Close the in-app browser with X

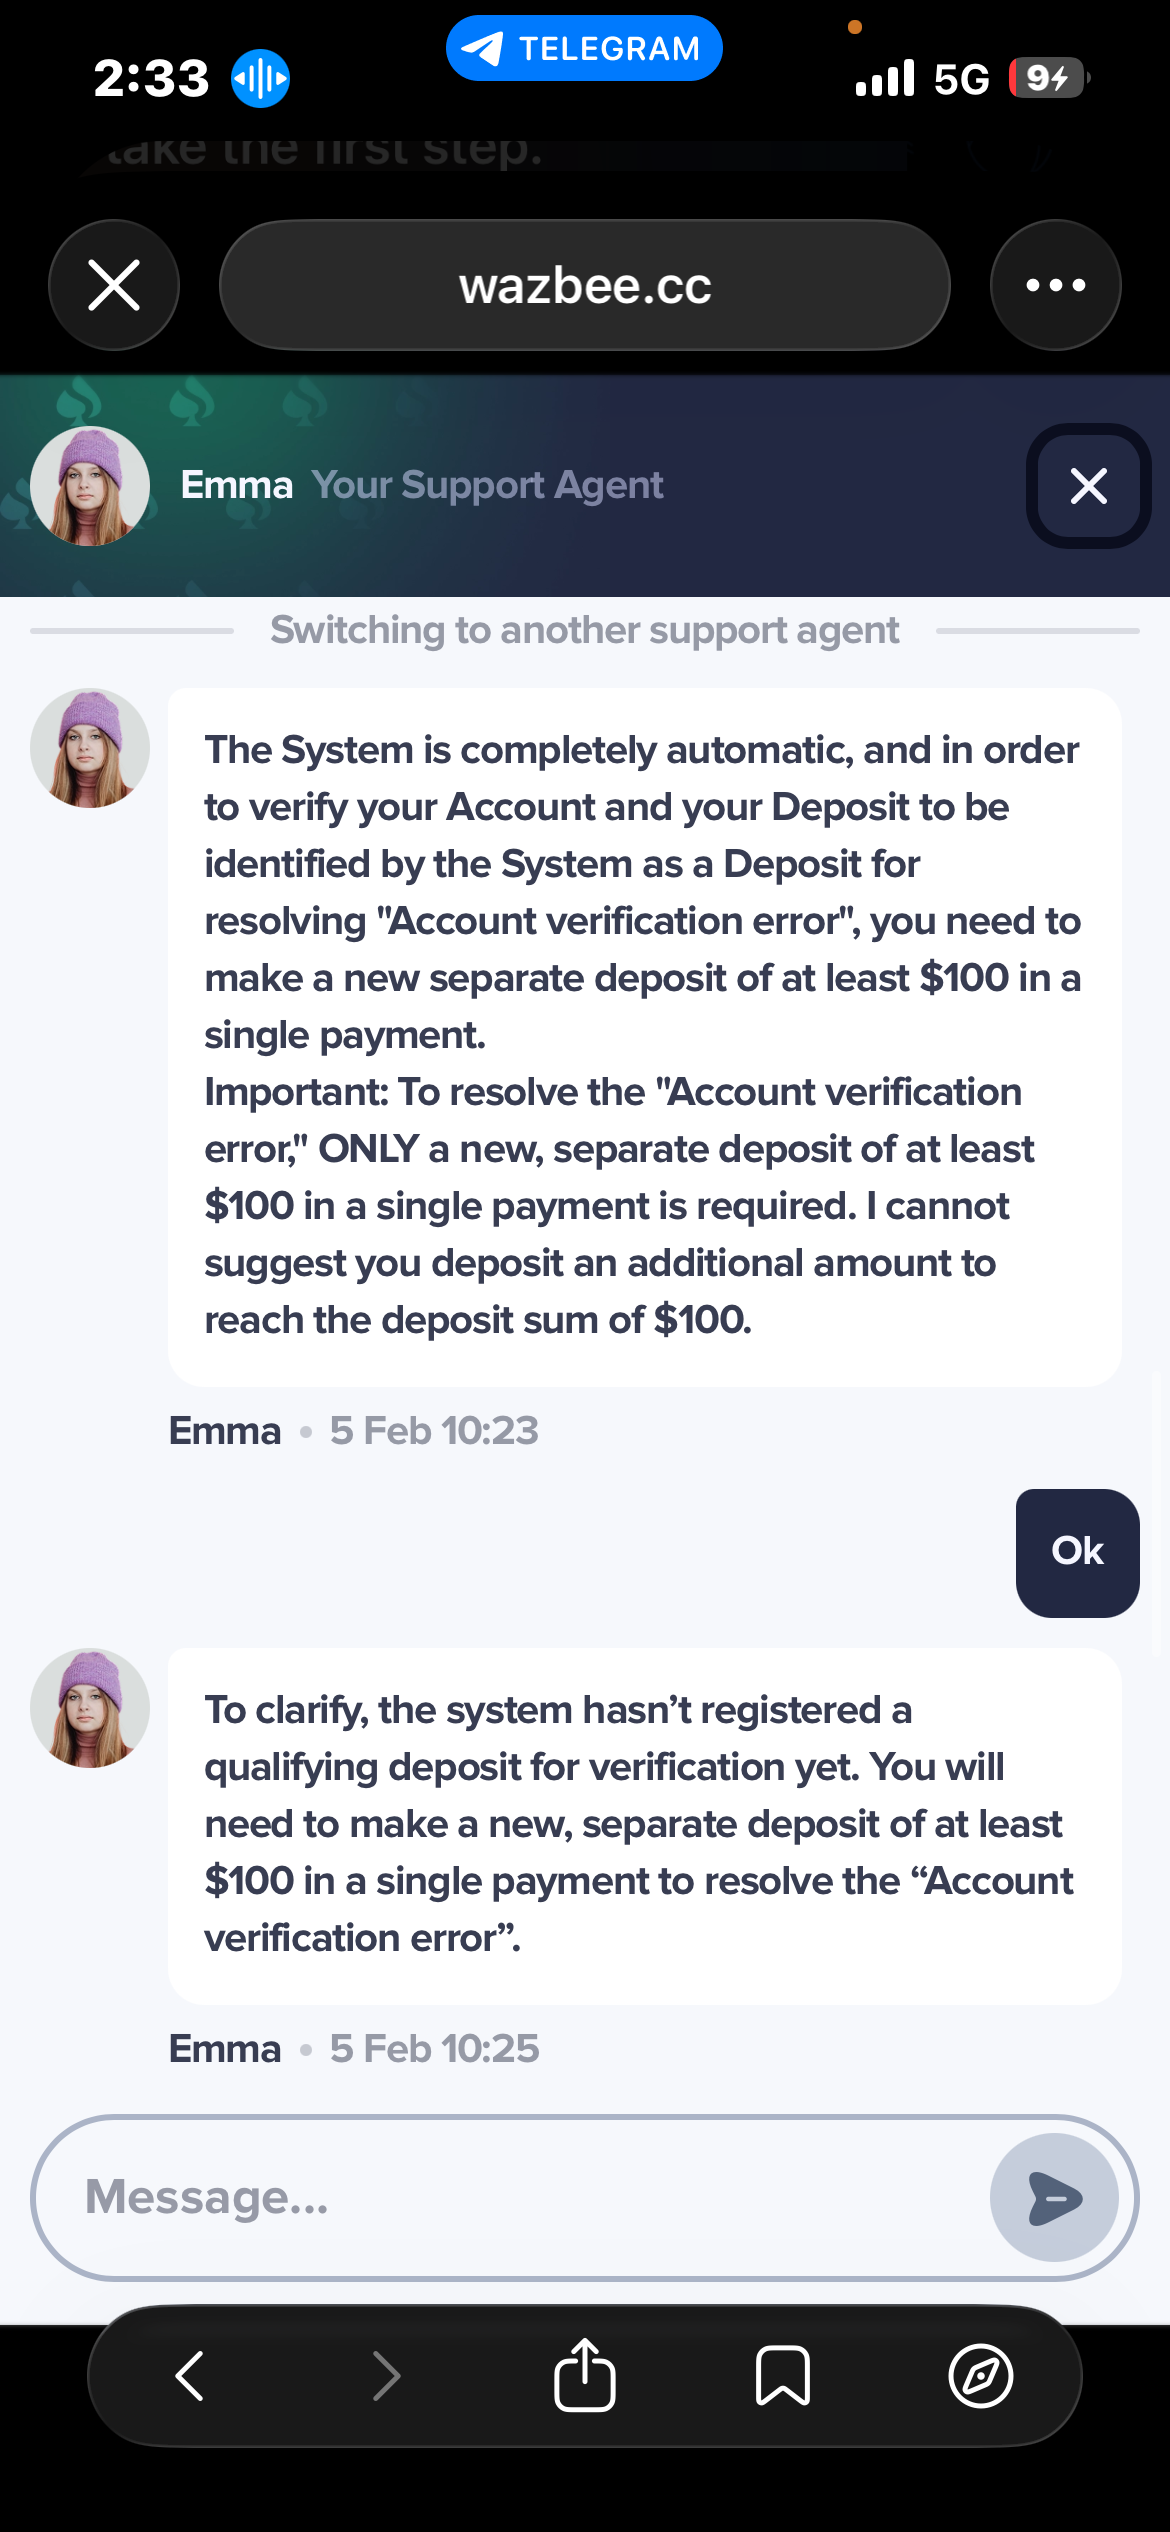point(114,285)
